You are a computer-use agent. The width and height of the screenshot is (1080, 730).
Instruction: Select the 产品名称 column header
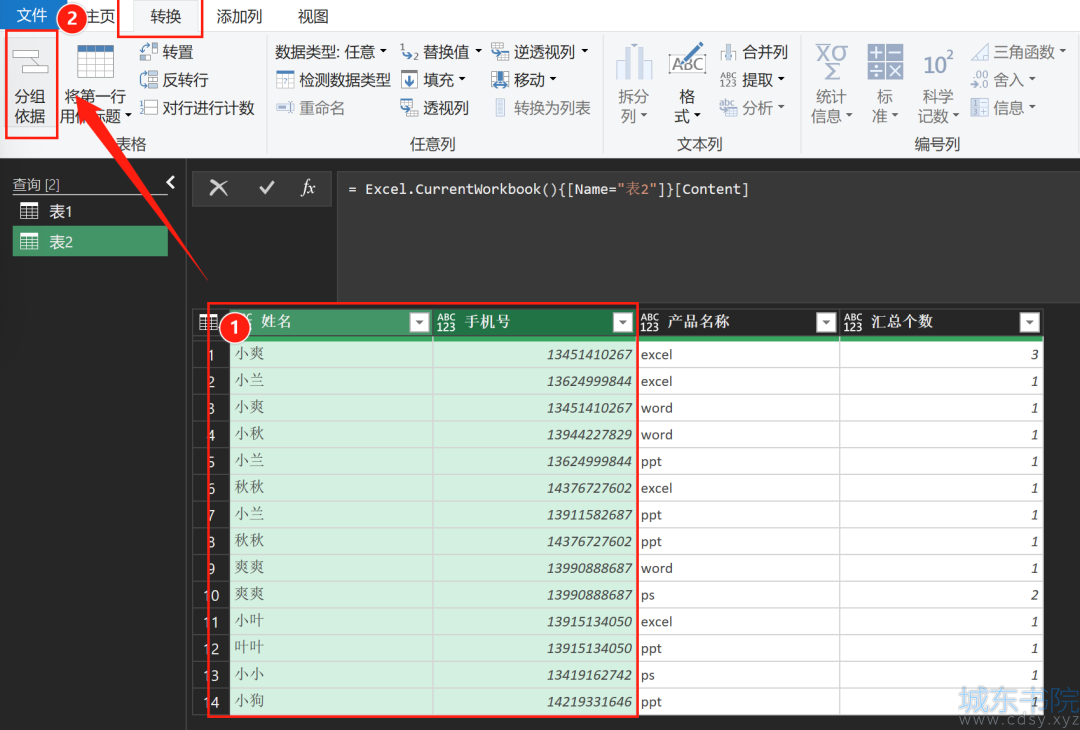pos(738,322)
